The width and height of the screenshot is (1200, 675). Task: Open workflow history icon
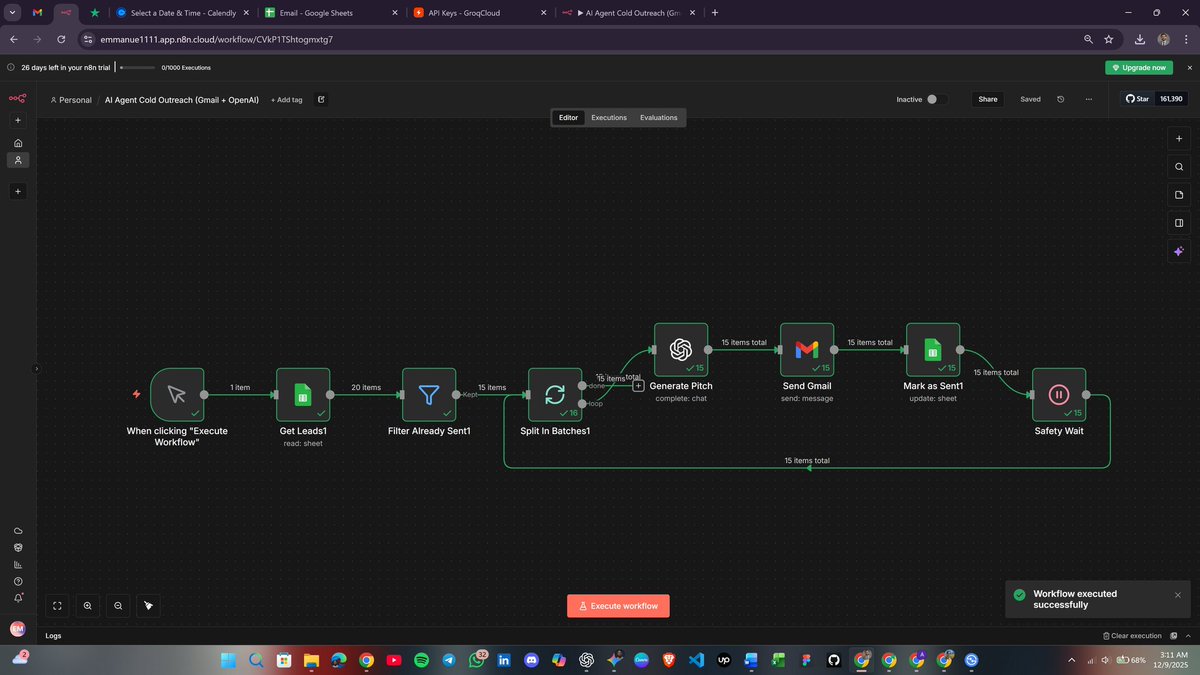coord(1061,99)
